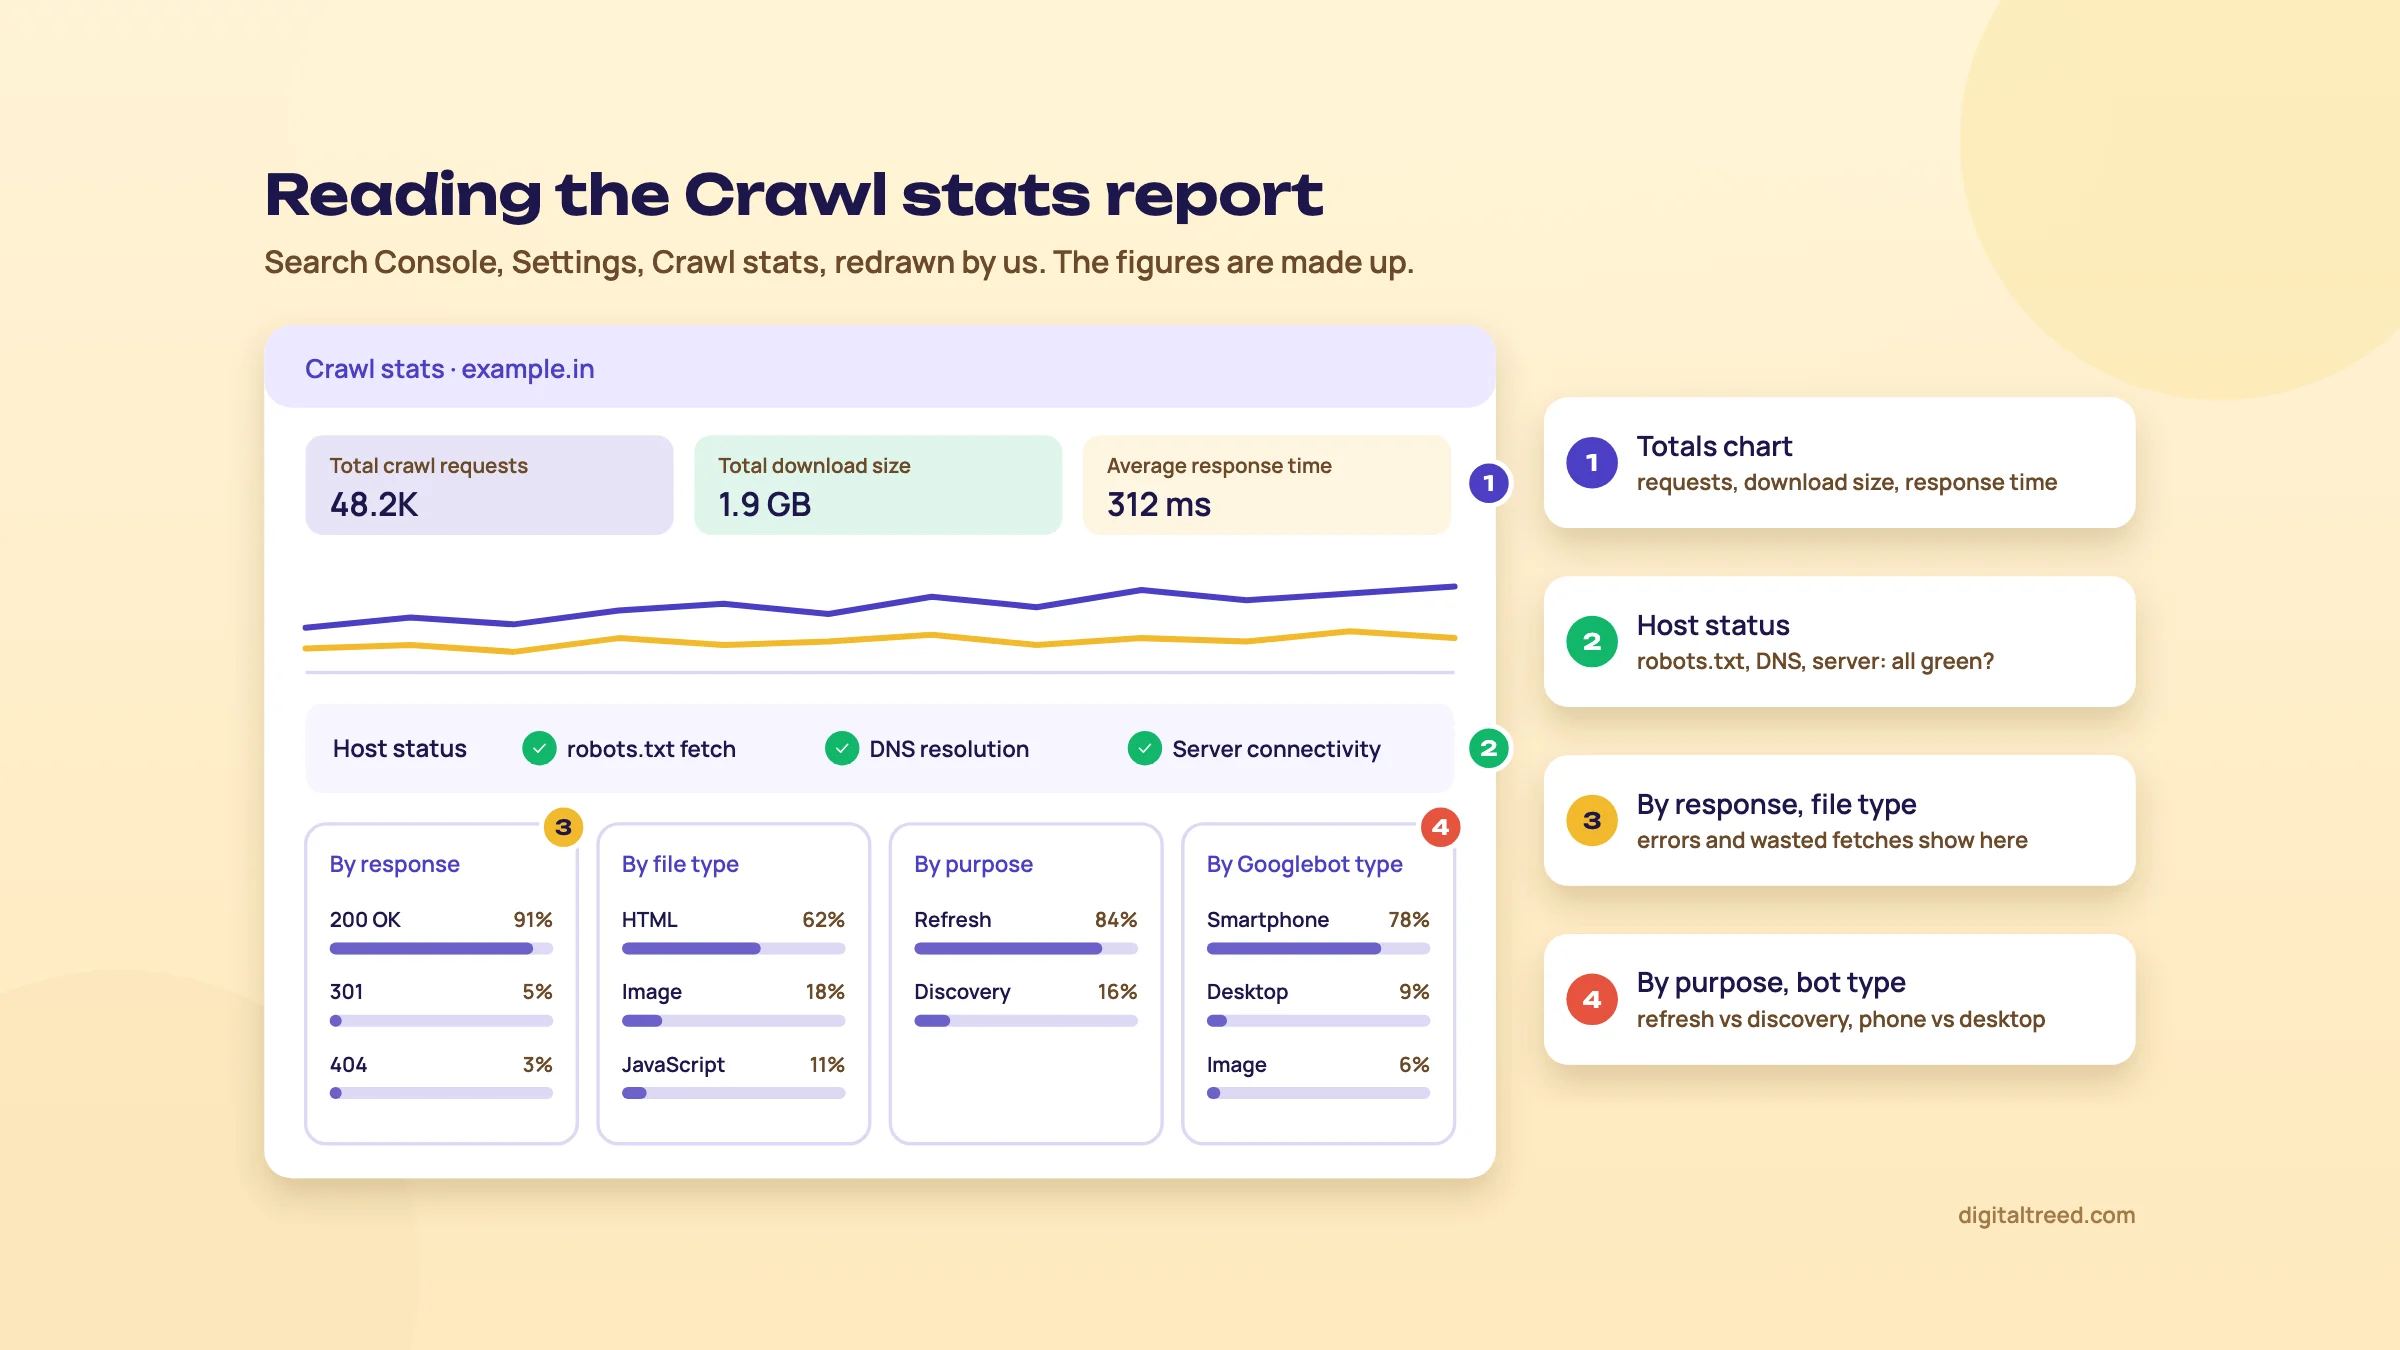Click the 301 response progress bar

pyautogui.click(x=441, y=1021)
